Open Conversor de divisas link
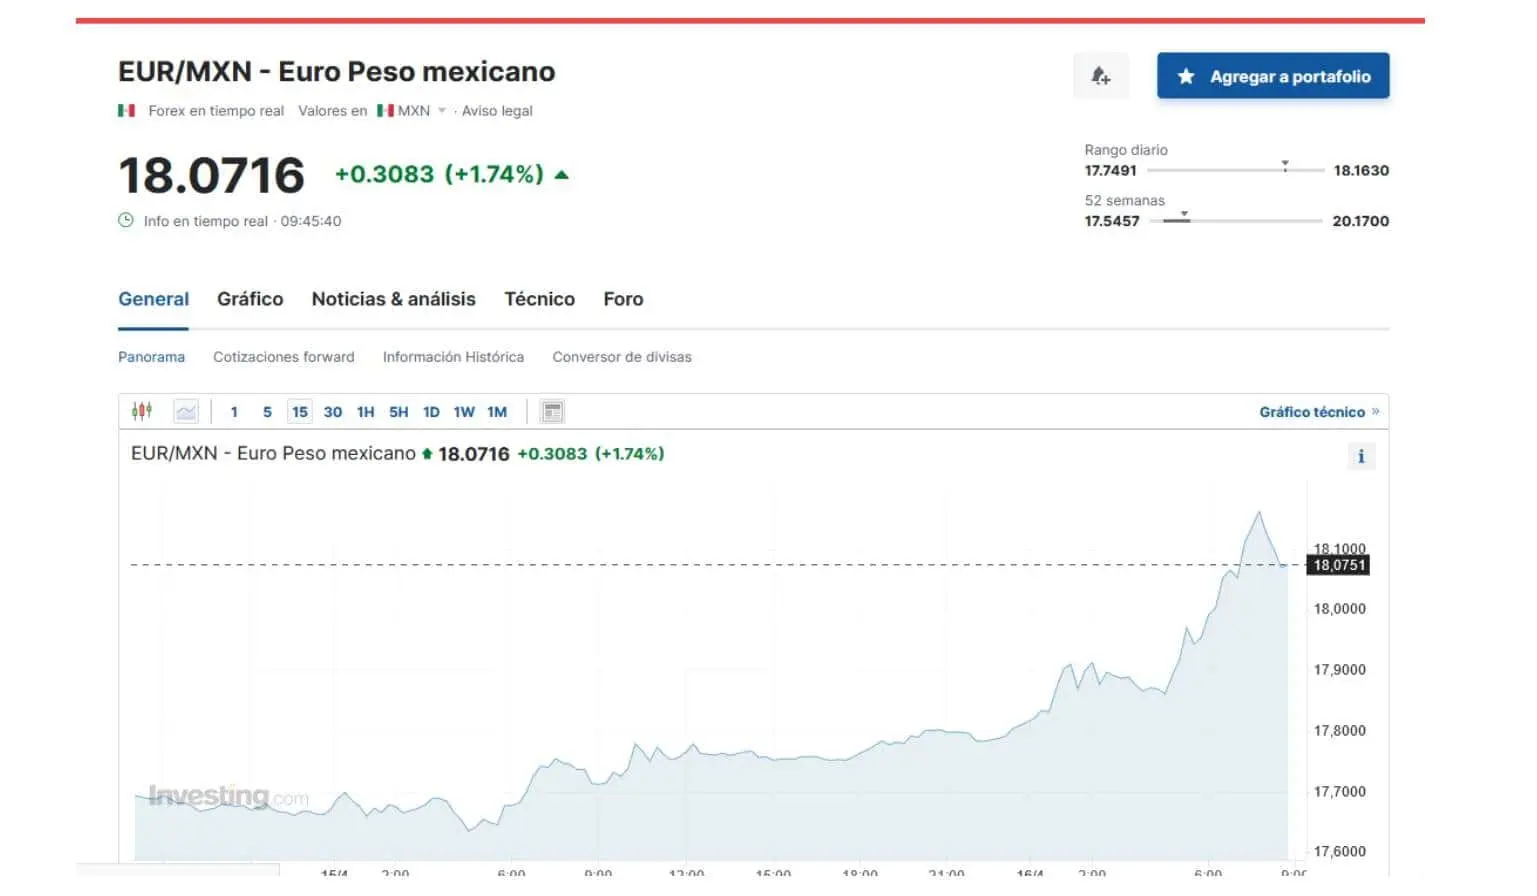This screenshot has height=896, width=1537. pos(622,357)
